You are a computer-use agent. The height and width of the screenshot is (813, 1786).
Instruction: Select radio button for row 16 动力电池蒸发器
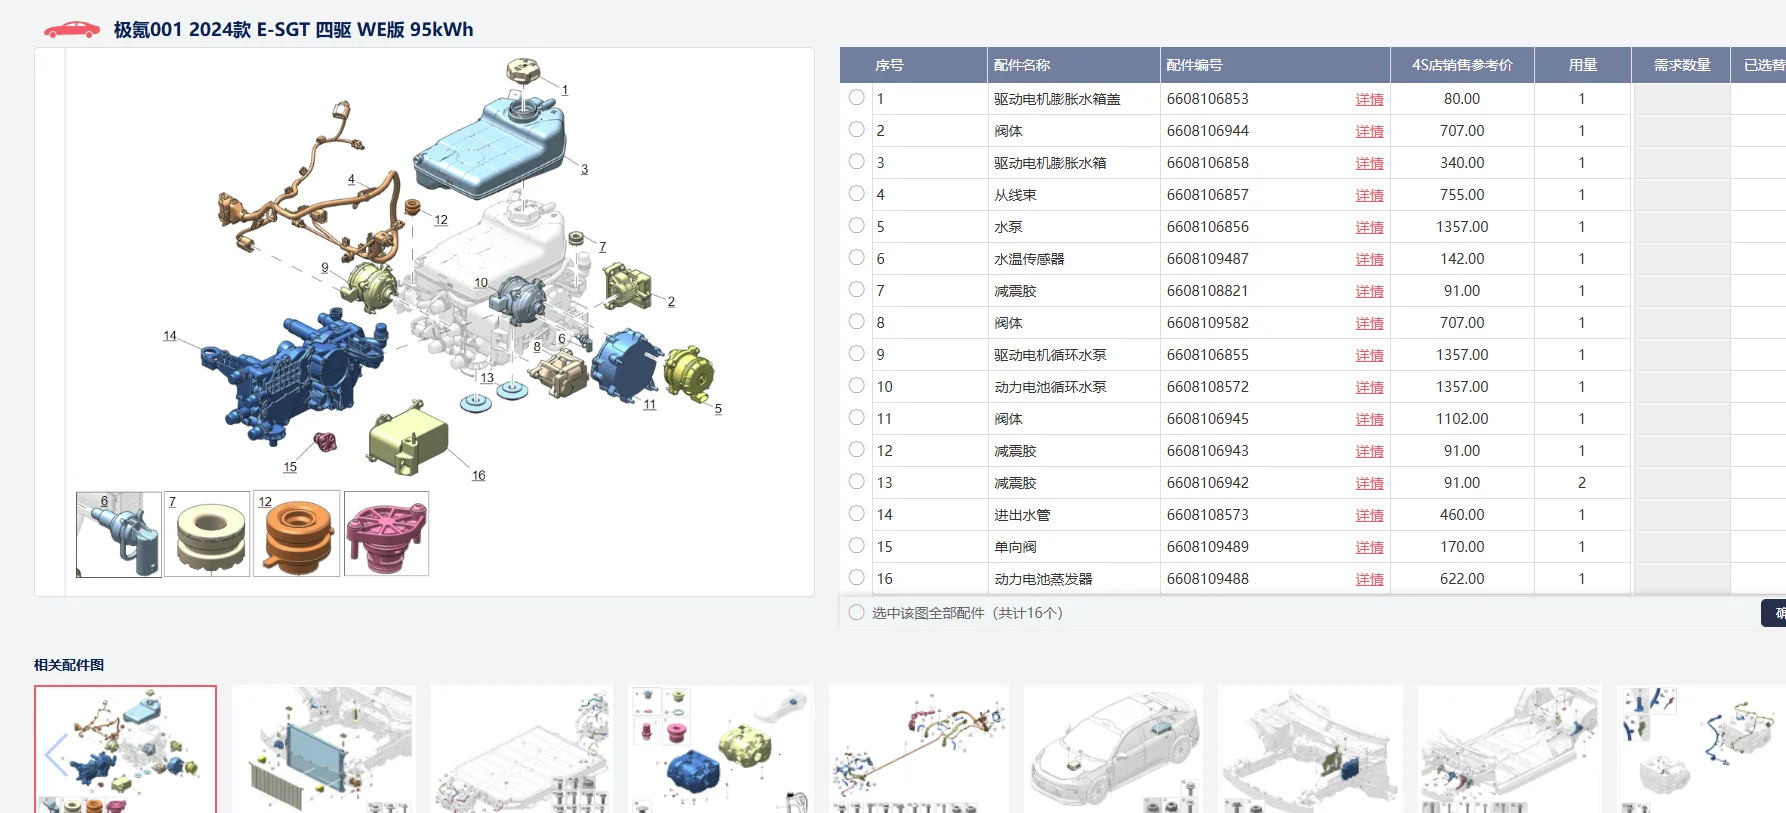(856, 578)
